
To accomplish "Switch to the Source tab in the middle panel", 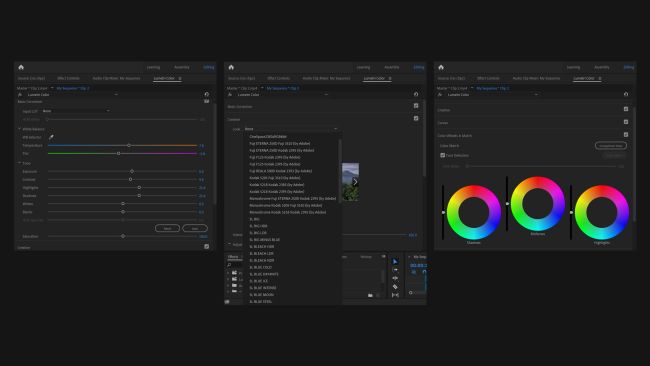I will [x=242, y=78].
